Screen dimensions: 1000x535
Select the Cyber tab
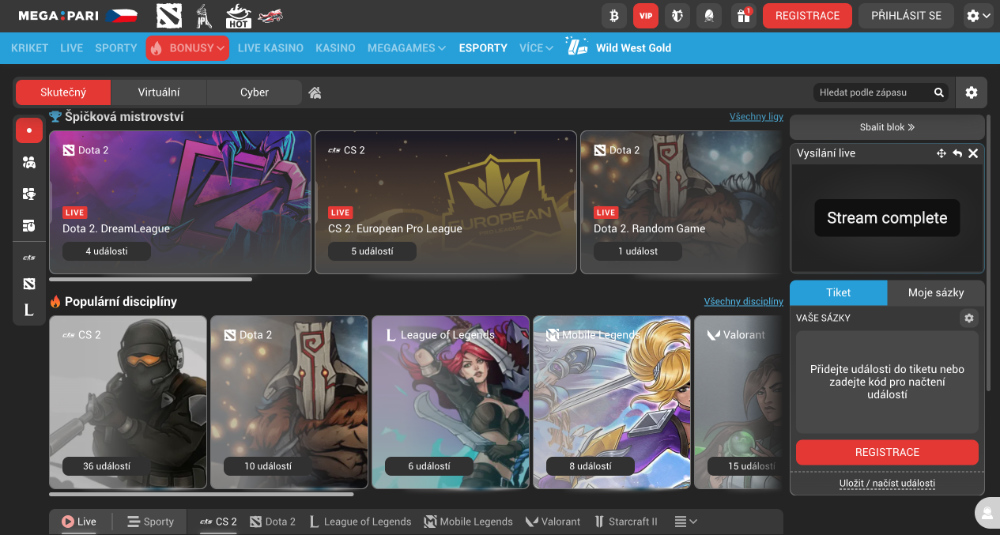[254, 92]
